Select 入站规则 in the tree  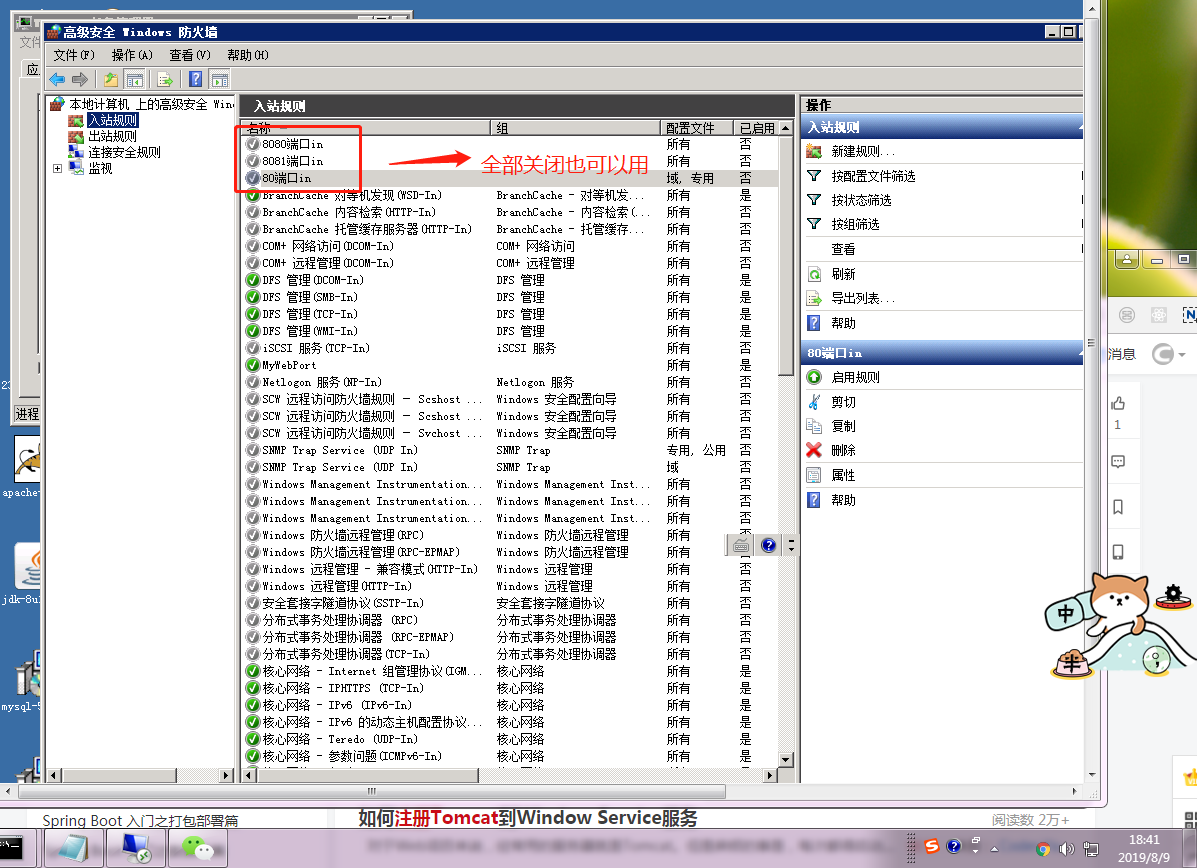pos(113,120)
